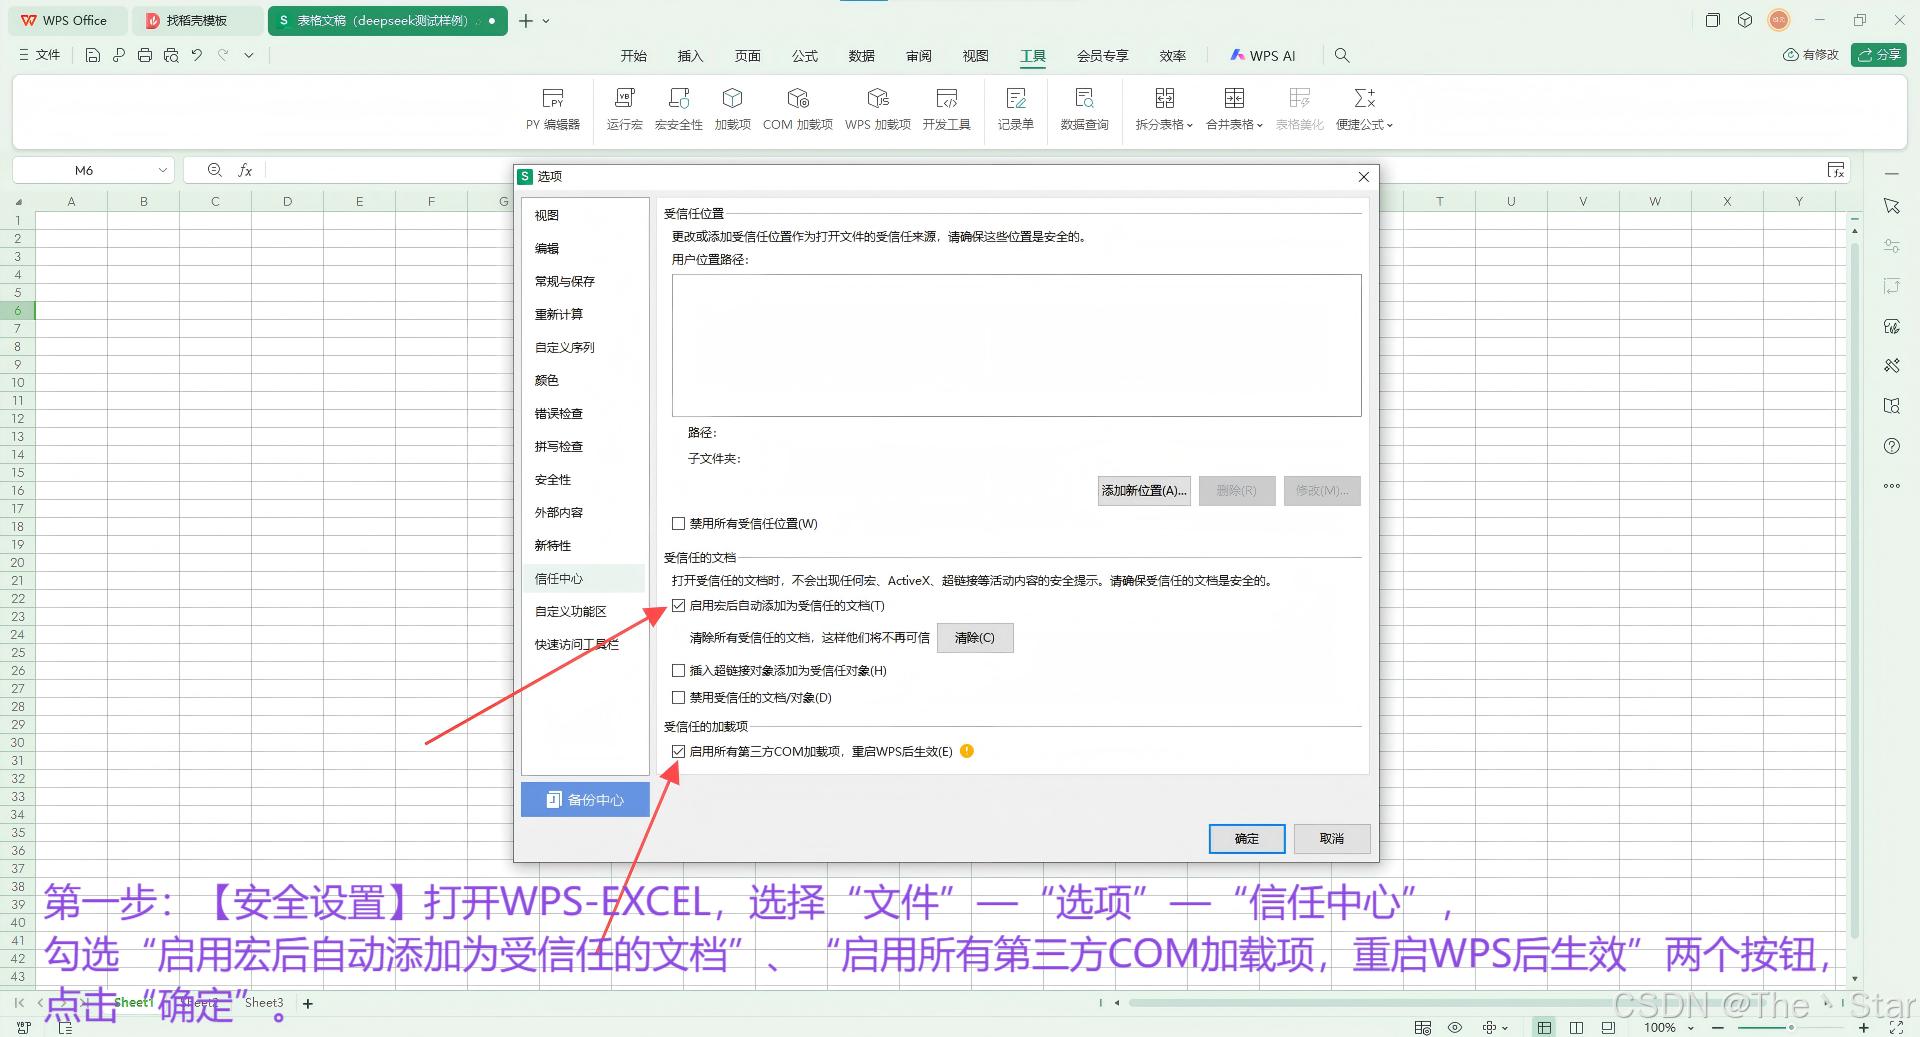Viewport: 1920px width, 1037px height.
Task: Switch to the 公式 ribbon tab
Action: click(805, 56)
